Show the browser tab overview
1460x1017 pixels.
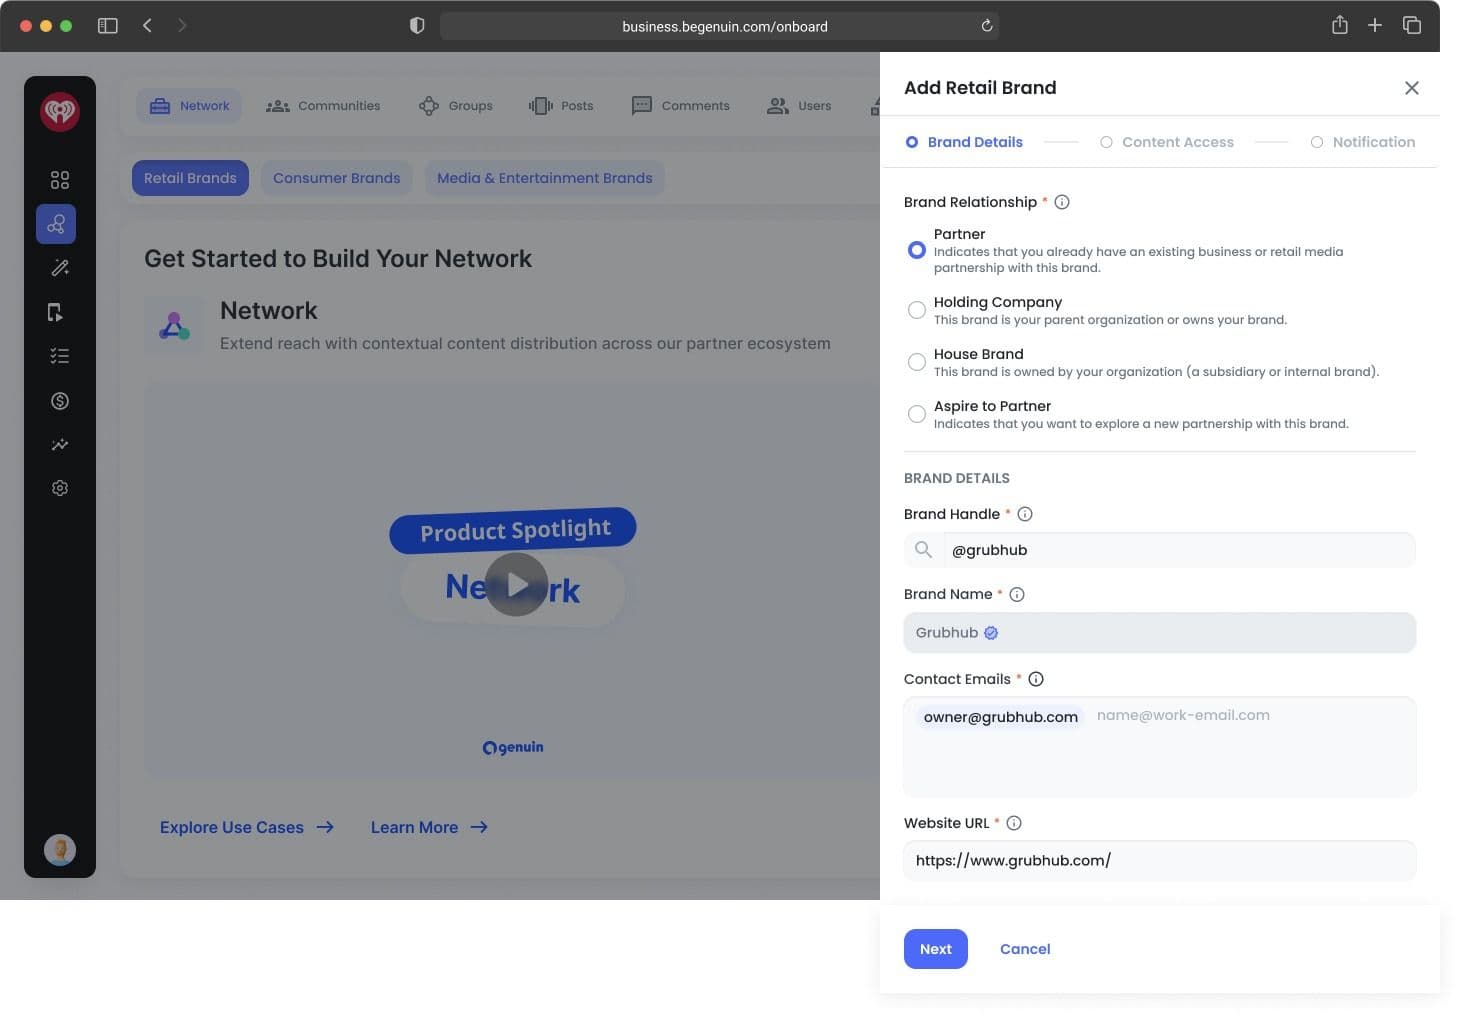pos(1412,25)
